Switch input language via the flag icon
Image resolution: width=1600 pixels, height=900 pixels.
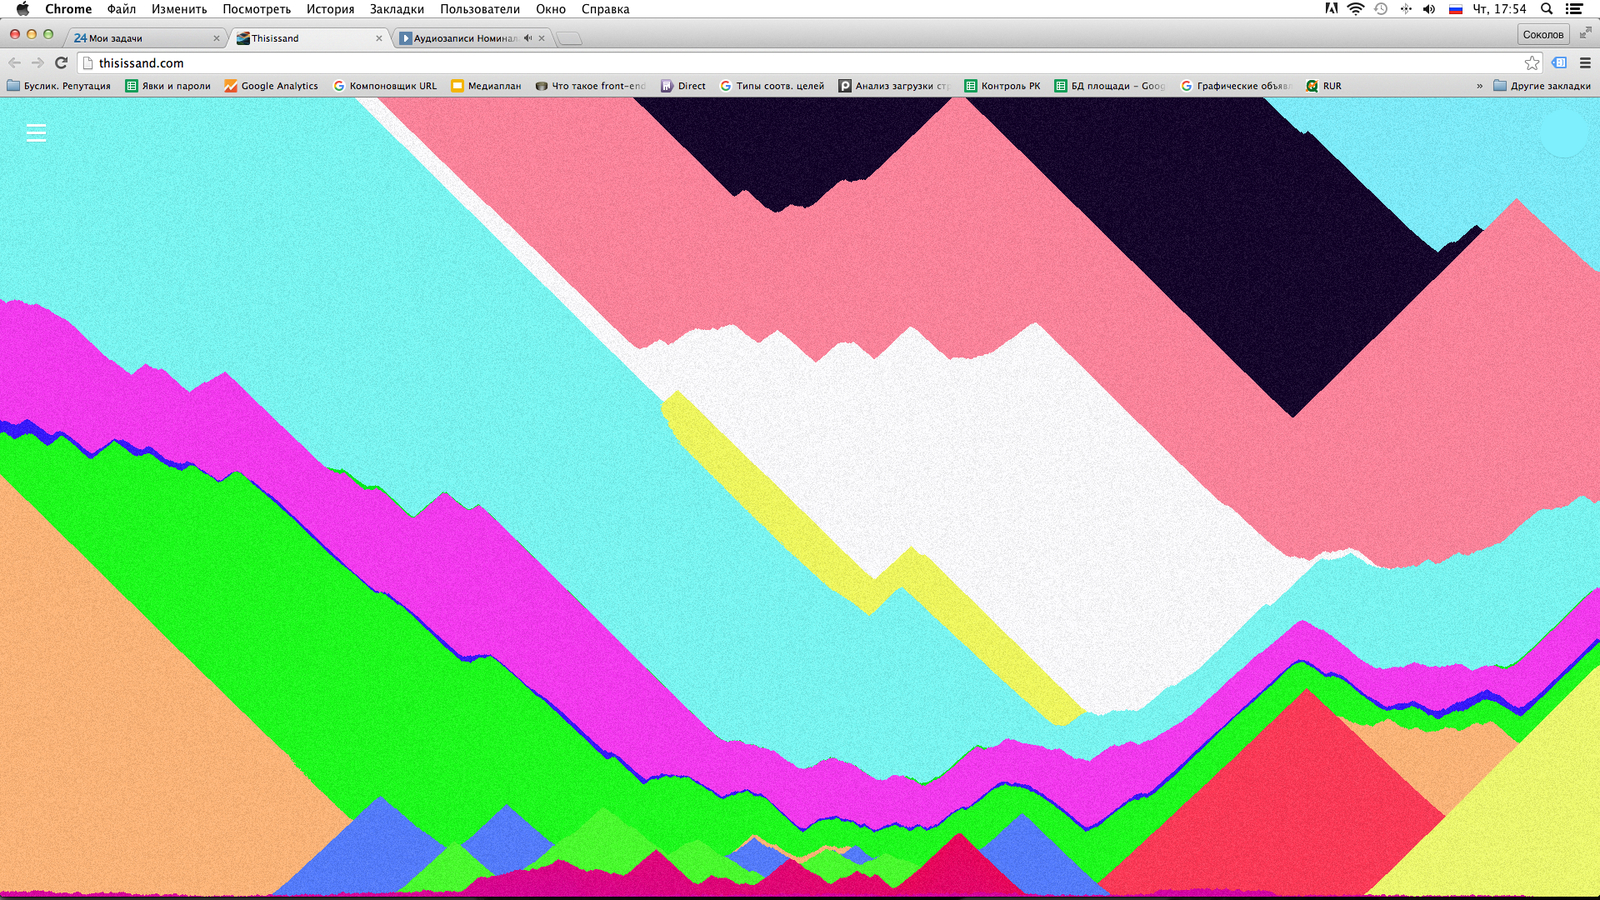(x=1456, y=9)
